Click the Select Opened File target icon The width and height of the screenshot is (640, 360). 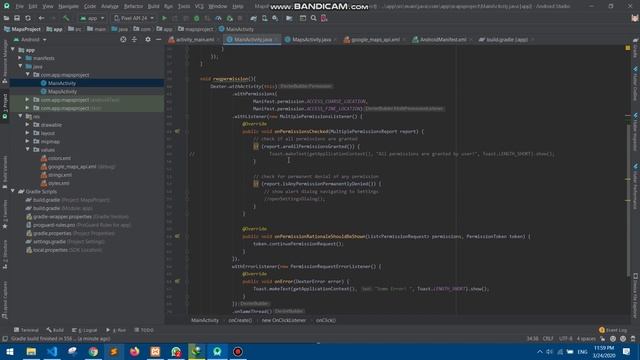click(123, 40)
